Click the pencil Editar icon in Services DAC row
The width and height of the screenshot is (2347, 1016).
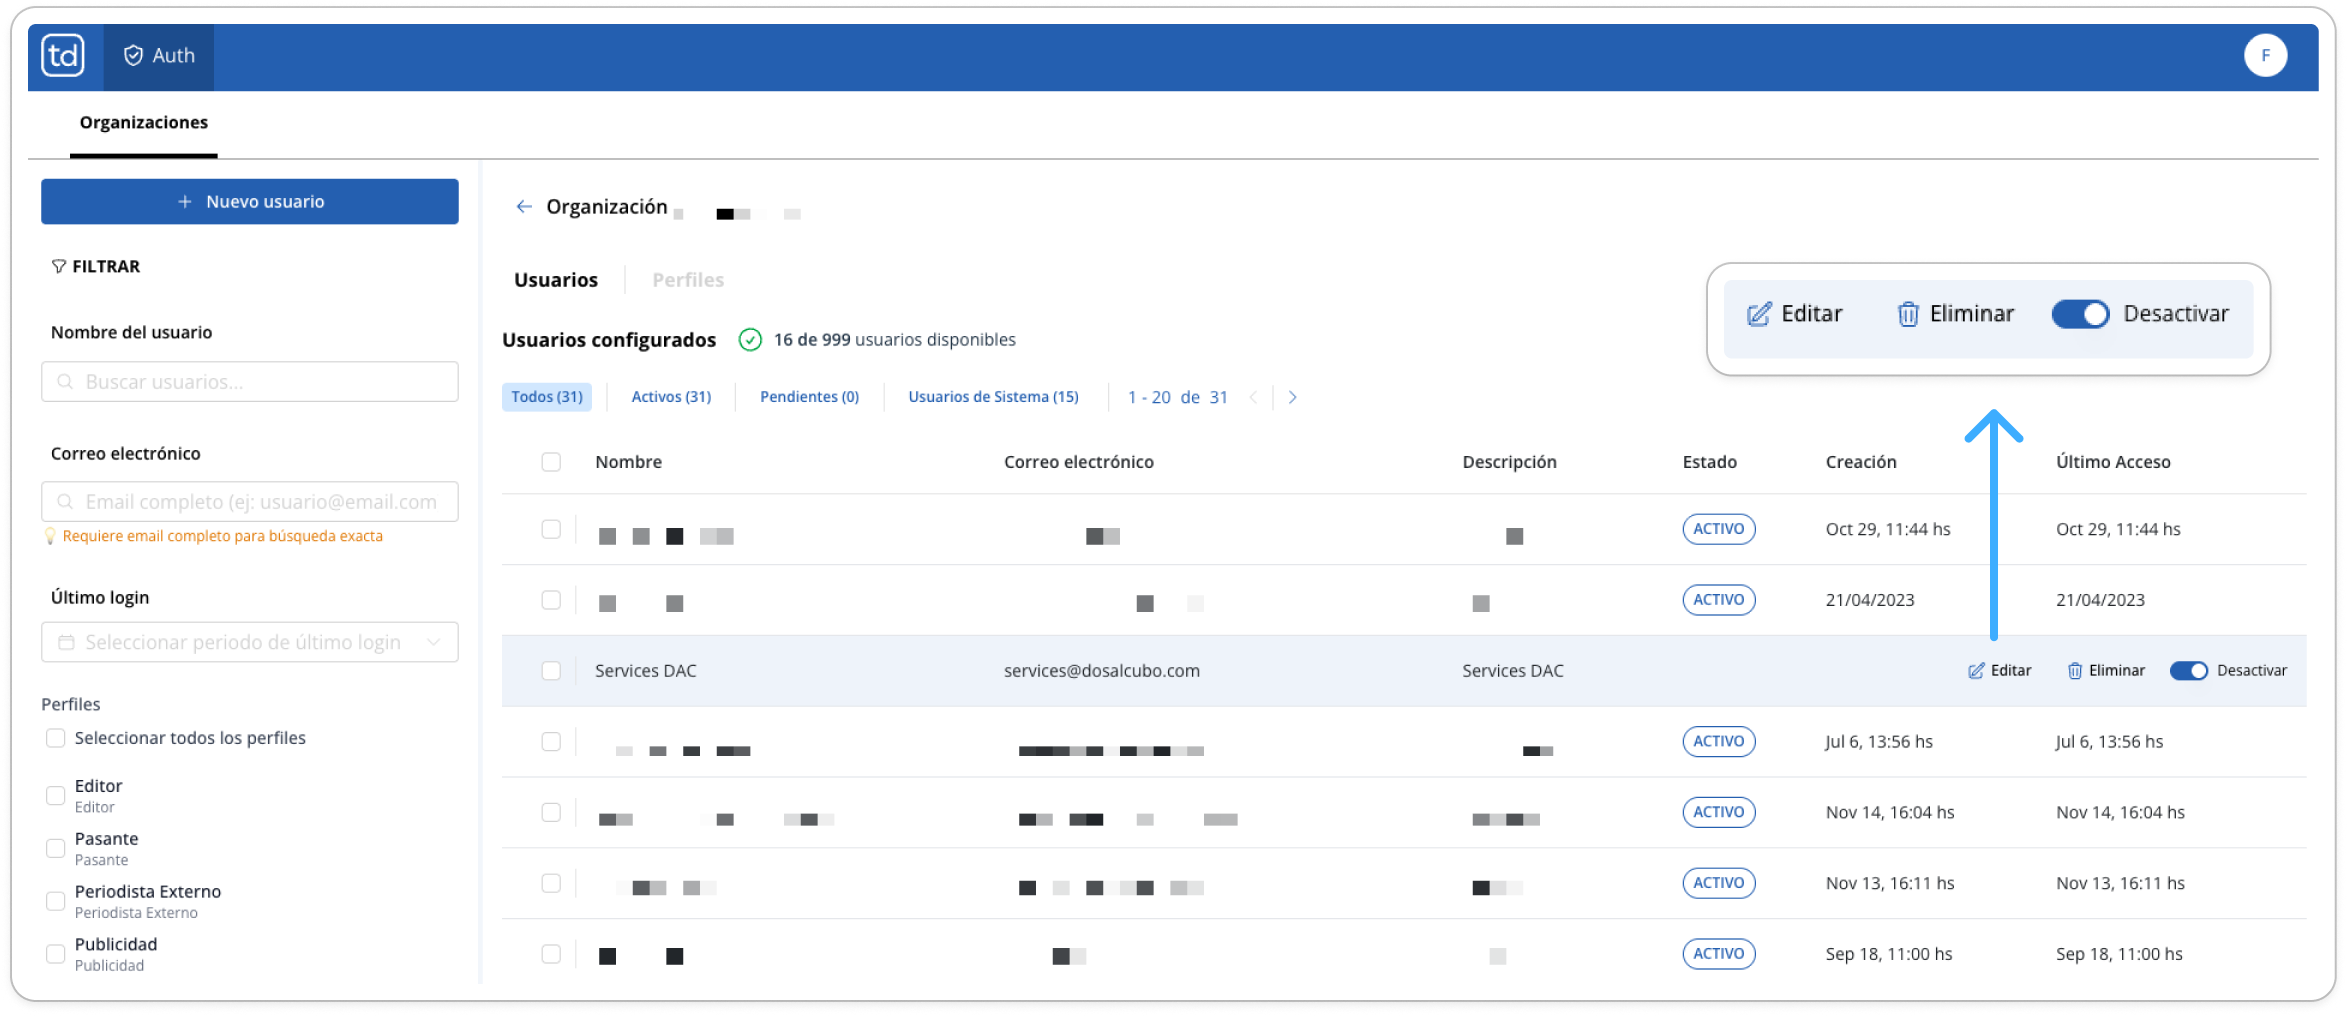tap(1976, 671)
